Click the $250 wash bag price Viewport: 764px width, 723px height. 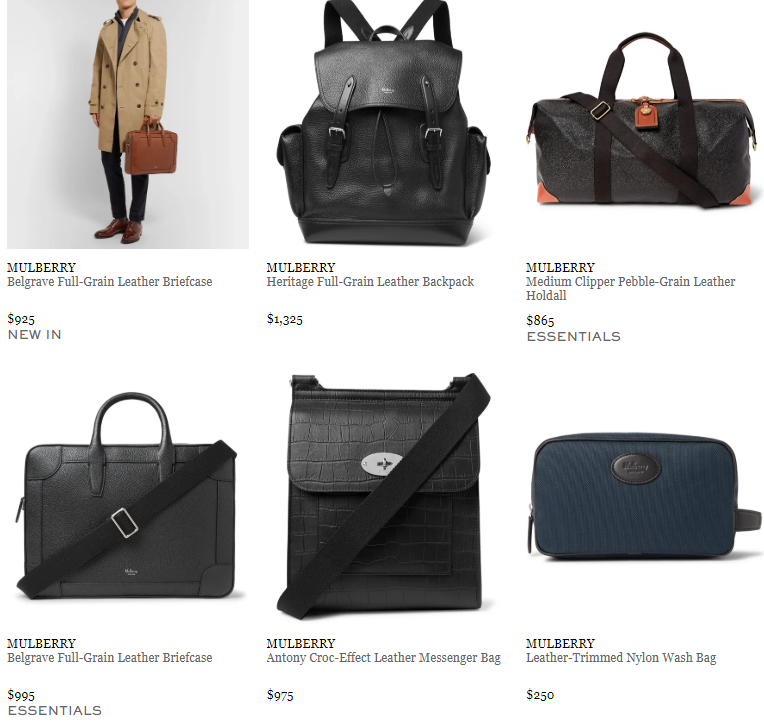(540, 695)
